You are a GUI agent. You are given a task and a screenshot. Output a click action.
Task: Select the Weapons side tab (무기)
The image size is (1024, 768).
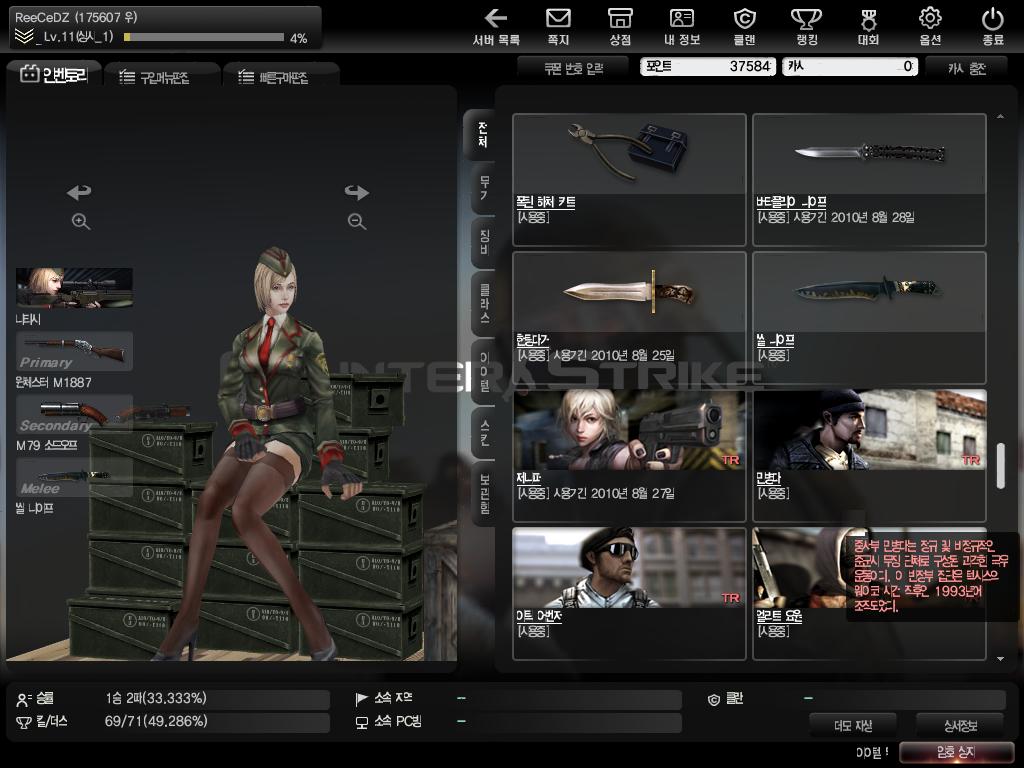pyautogui.click(x=484, y=187)
